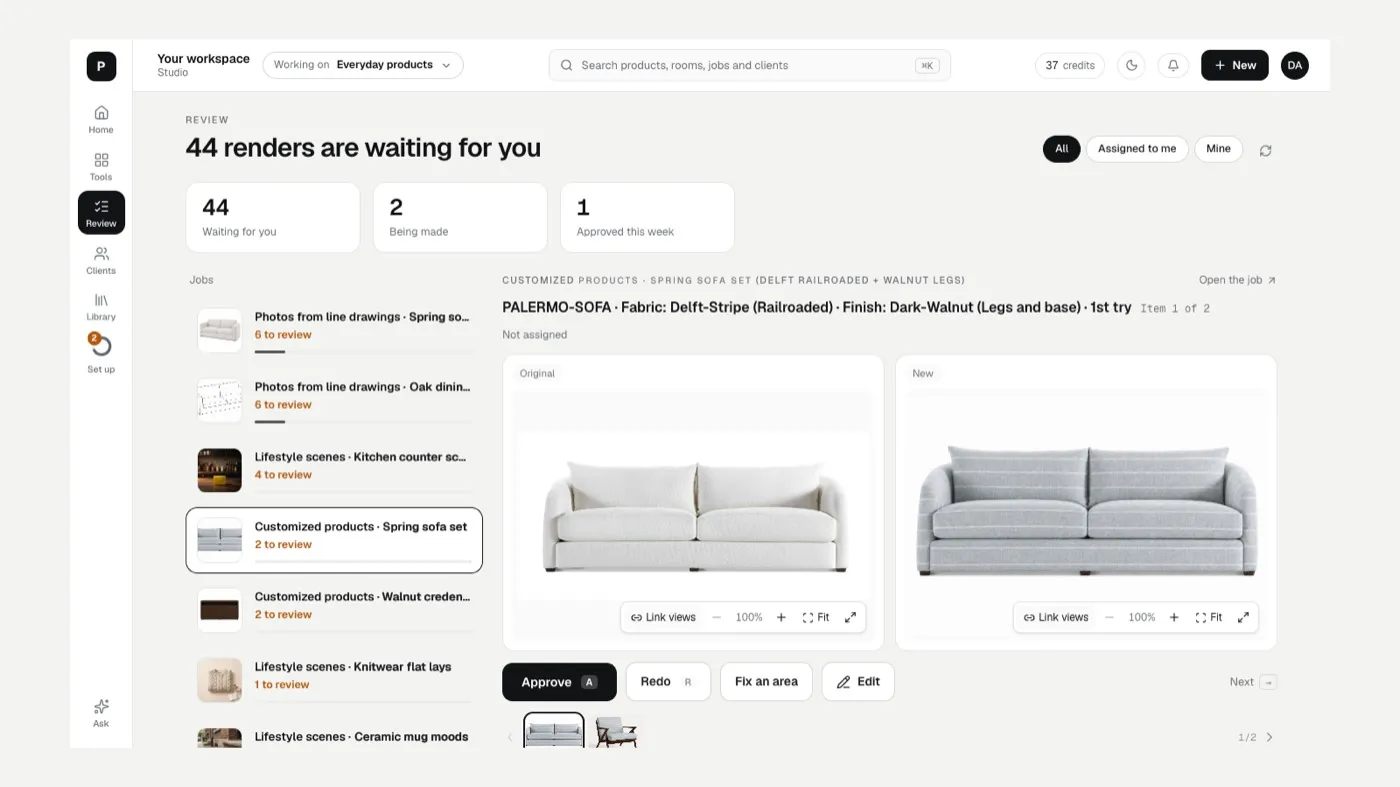
Task: Click the Redo button
Action: (668, 682)
